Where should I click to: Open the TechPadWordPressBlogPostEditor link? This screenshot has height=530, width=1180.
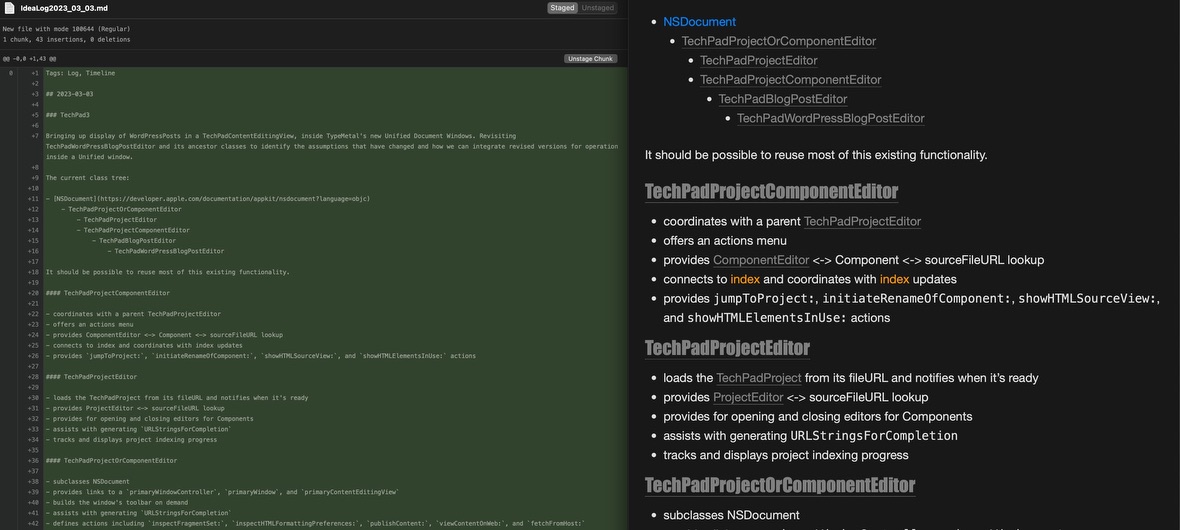(830, 118)
